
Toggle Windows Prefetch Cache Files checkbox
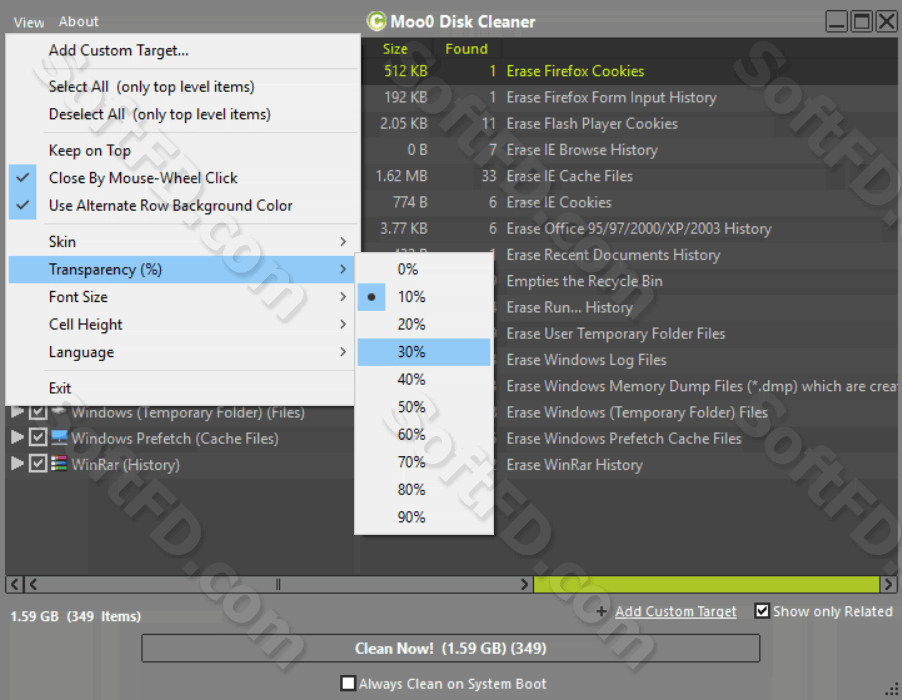pyautogui.click(x=38, y=438)
